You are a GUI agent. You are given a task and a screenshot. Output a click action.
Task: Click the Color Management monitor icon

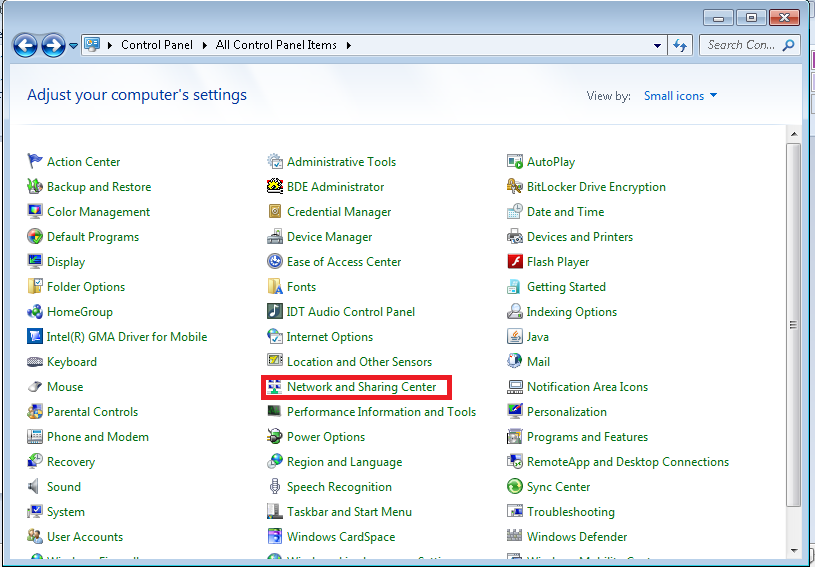(35, 211)
